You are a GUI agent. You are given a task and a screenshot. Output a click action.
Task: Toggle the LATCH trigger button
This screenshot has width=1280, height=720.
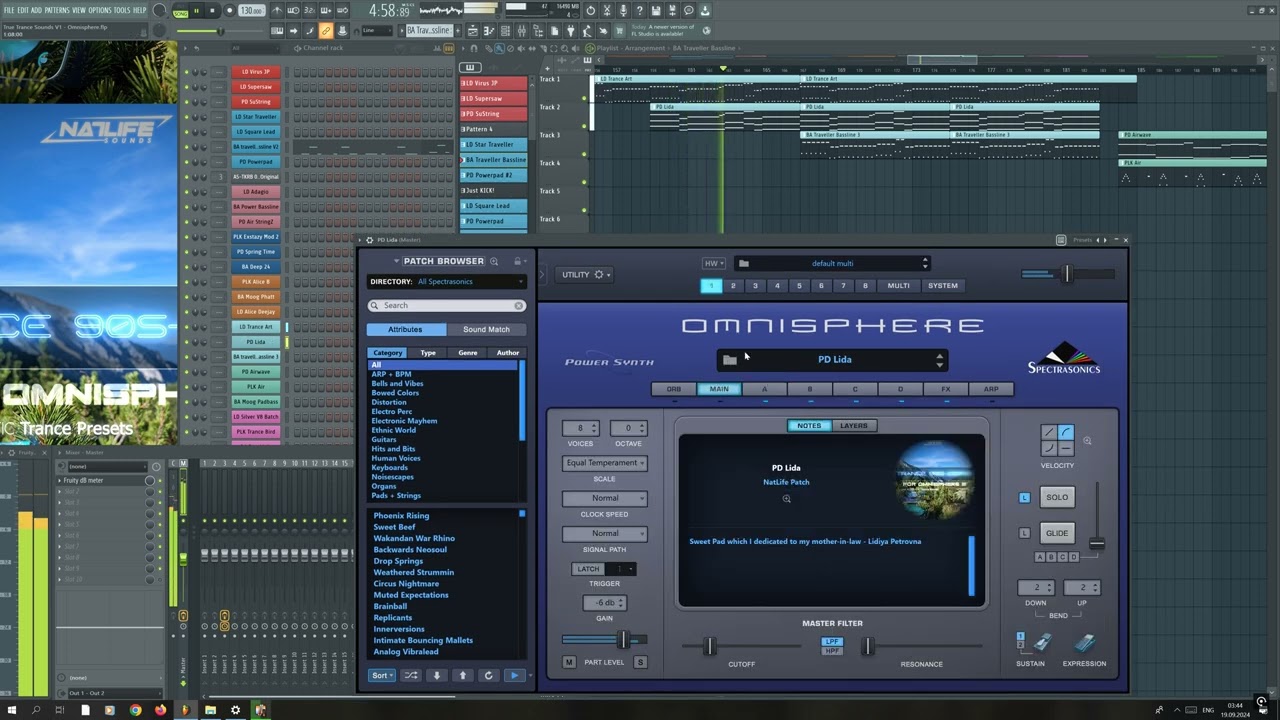tap(588, 569)
